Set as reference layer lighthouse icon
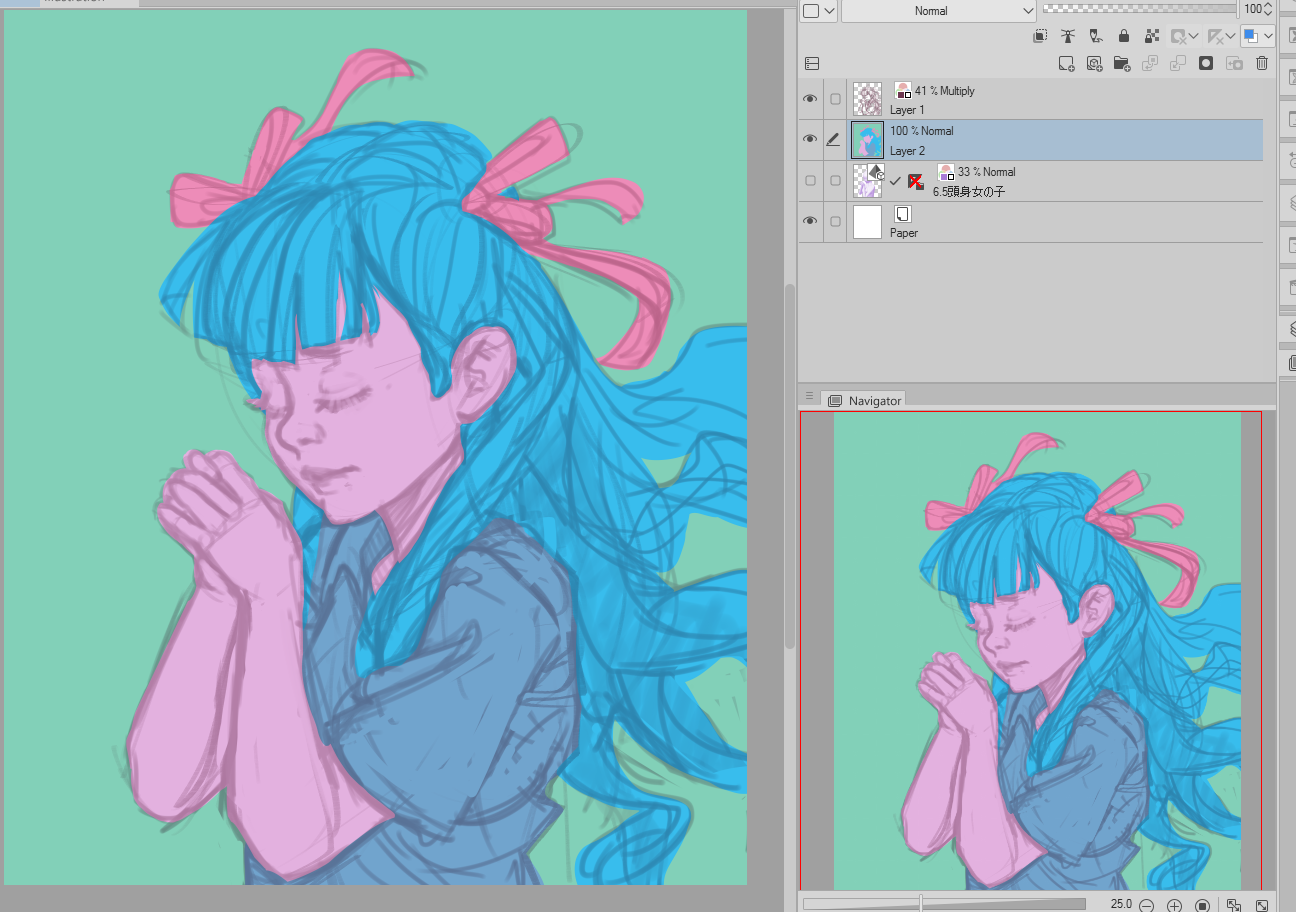This screenshot has height=912, width=1296. pos(1068,36)
